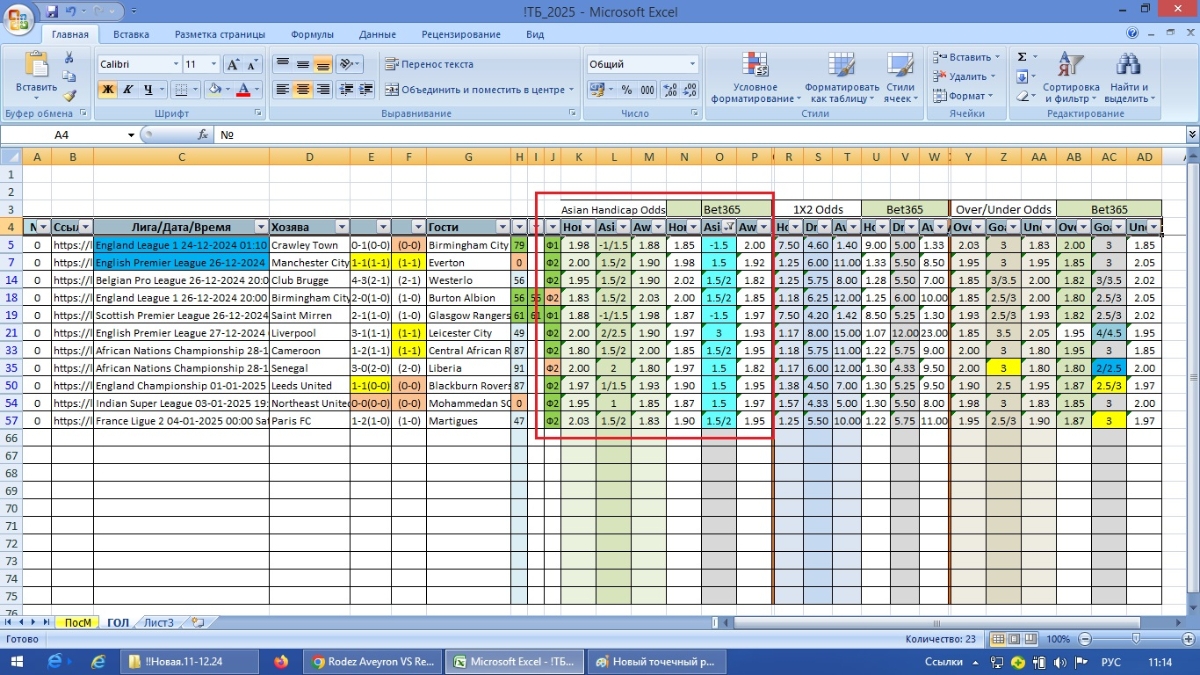
Task: Click the Format Painter brush icon
Action: 69,96
